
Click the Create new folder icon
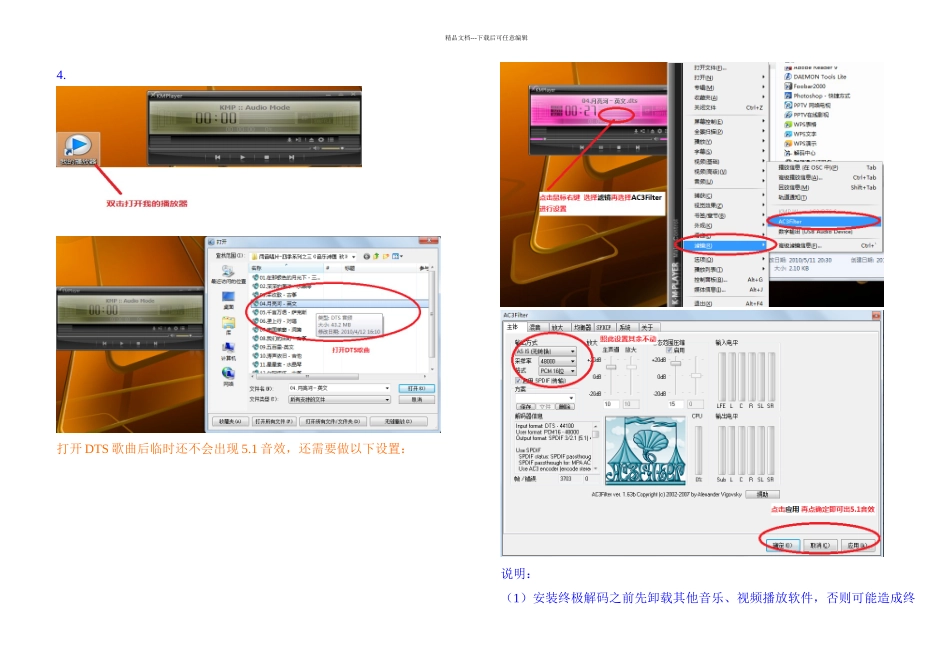pos(385,256)
